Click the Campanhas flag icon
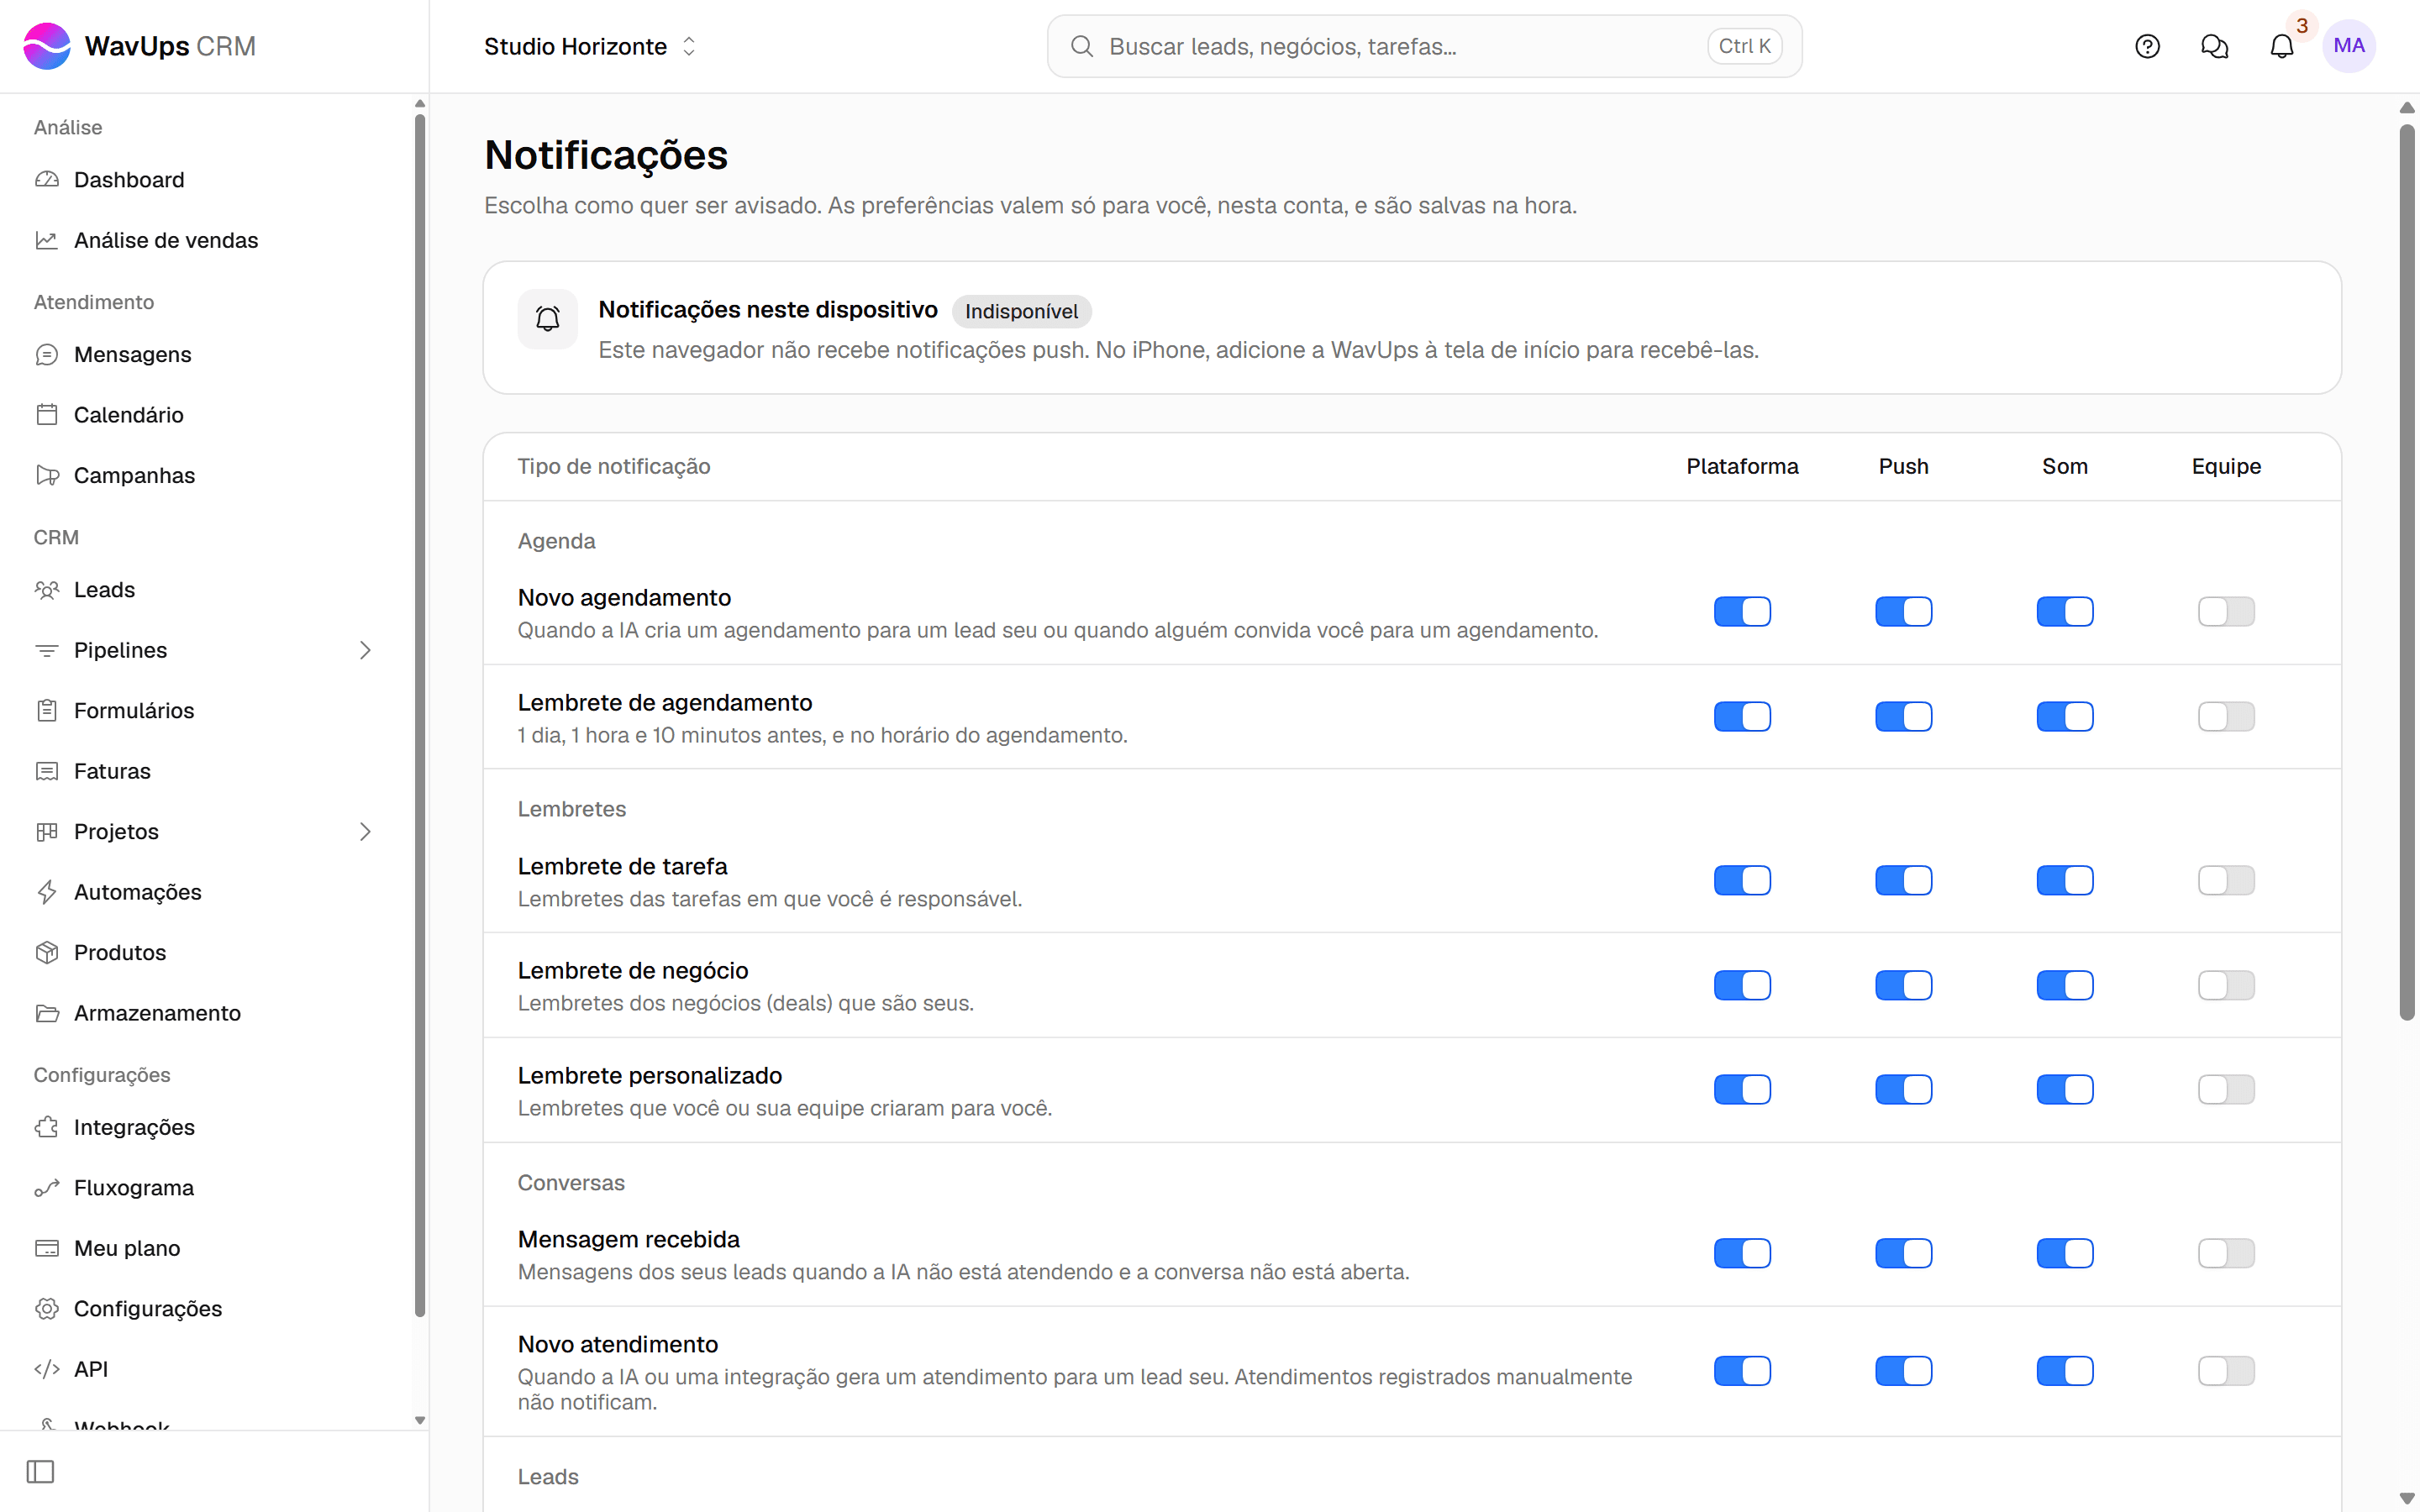This screenshot has height=1512, width=2420. click(x=47, y=475)
